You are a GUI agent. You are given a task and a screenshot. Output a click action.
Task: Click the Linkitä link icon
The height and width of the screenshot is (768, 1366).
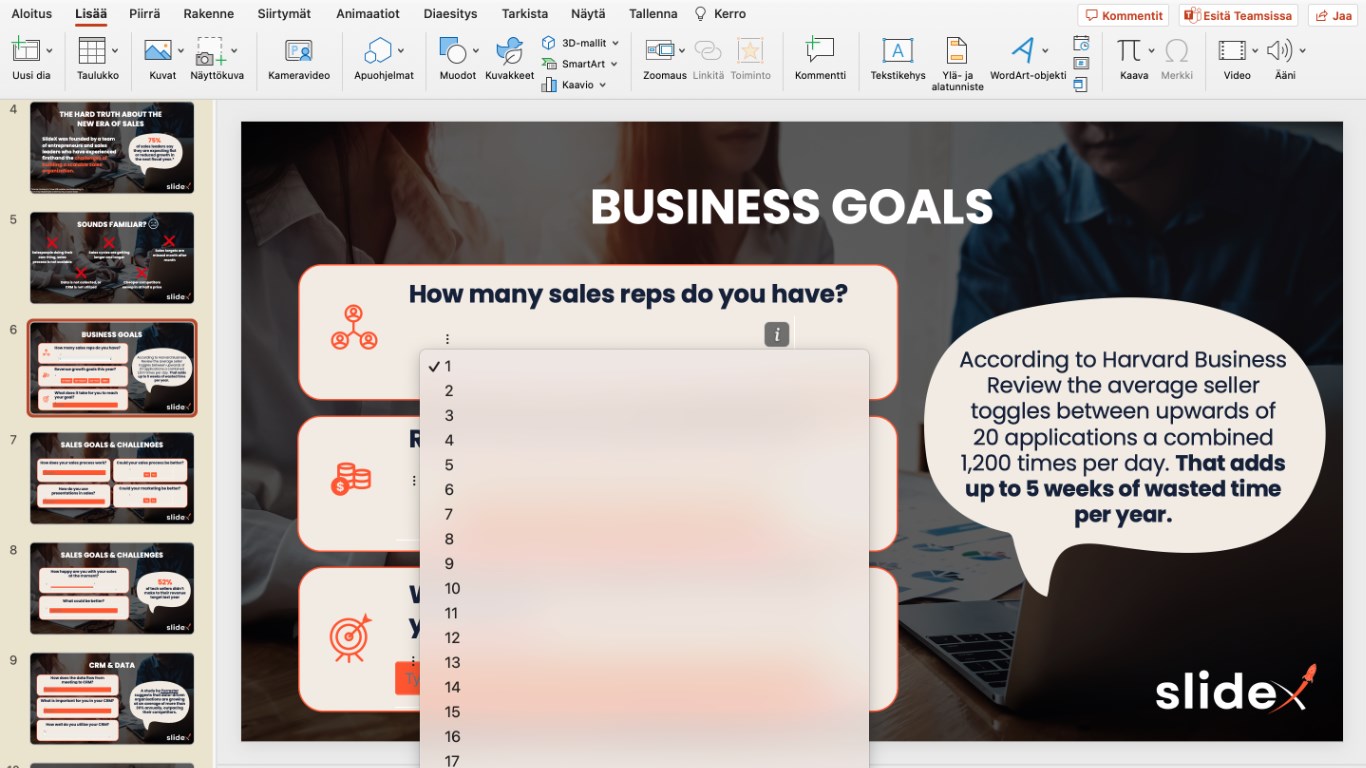click(x=708, y=50)
